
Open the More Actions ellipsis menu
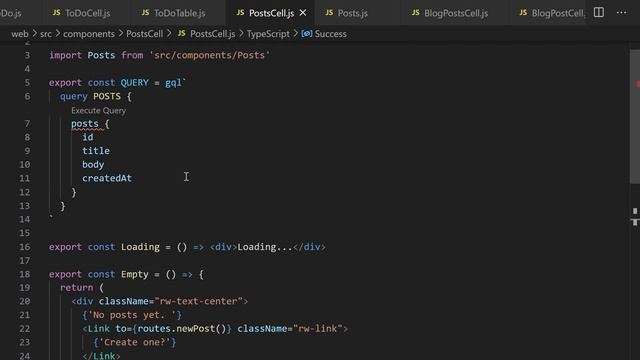point(622,13)
